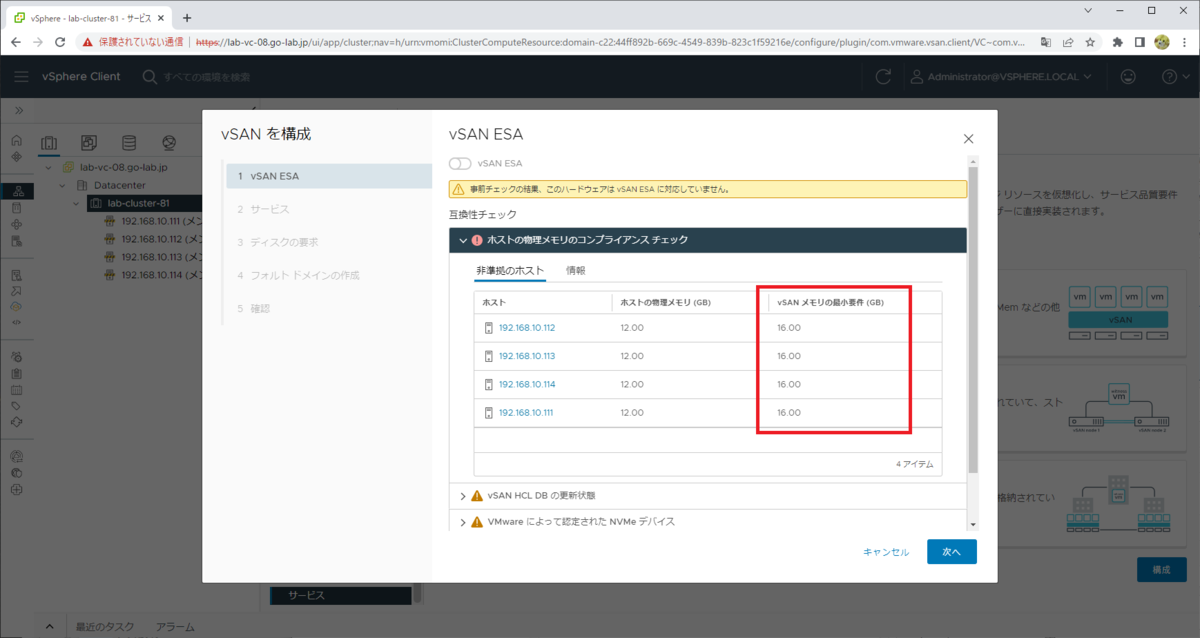Close the vSAN configure dialog
Screen dimensions: 1200x638
(x=968, y=139)
